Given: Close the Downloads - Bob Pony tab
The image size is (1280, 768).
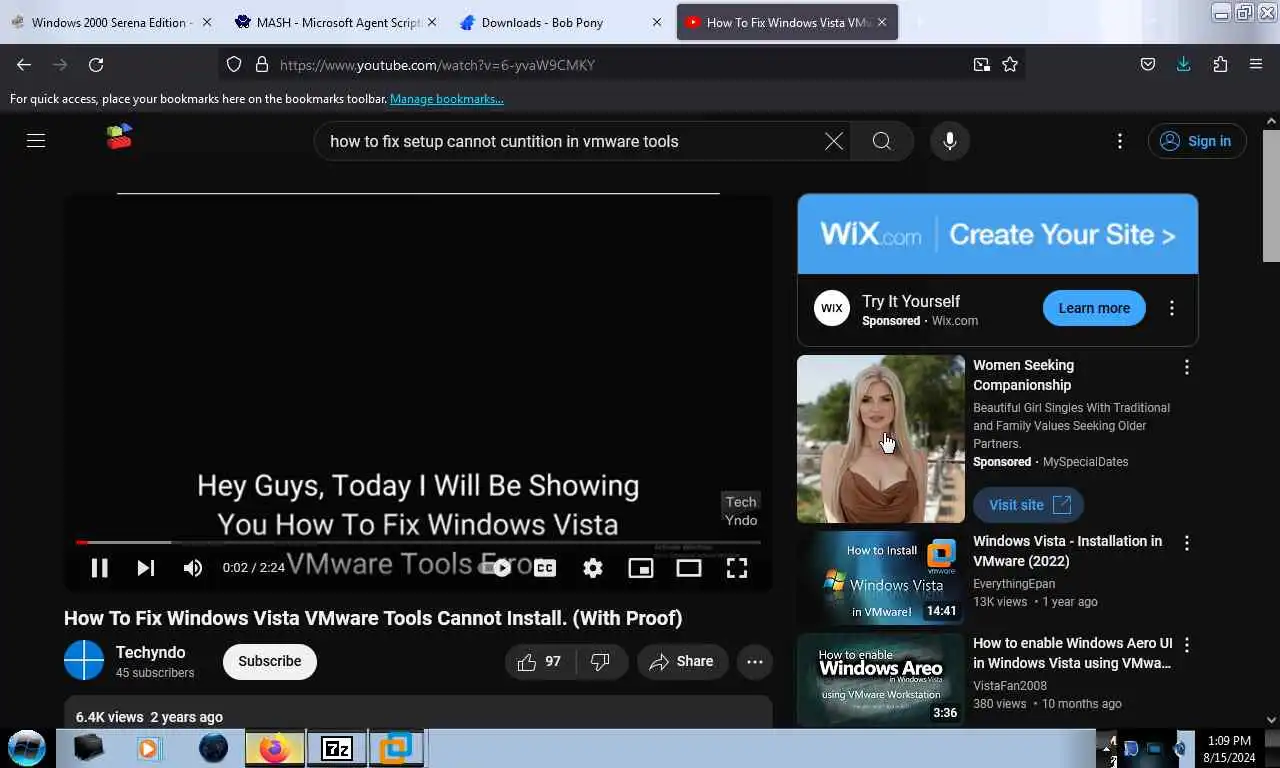Looking at the screenshot, I should pos(657,22).
